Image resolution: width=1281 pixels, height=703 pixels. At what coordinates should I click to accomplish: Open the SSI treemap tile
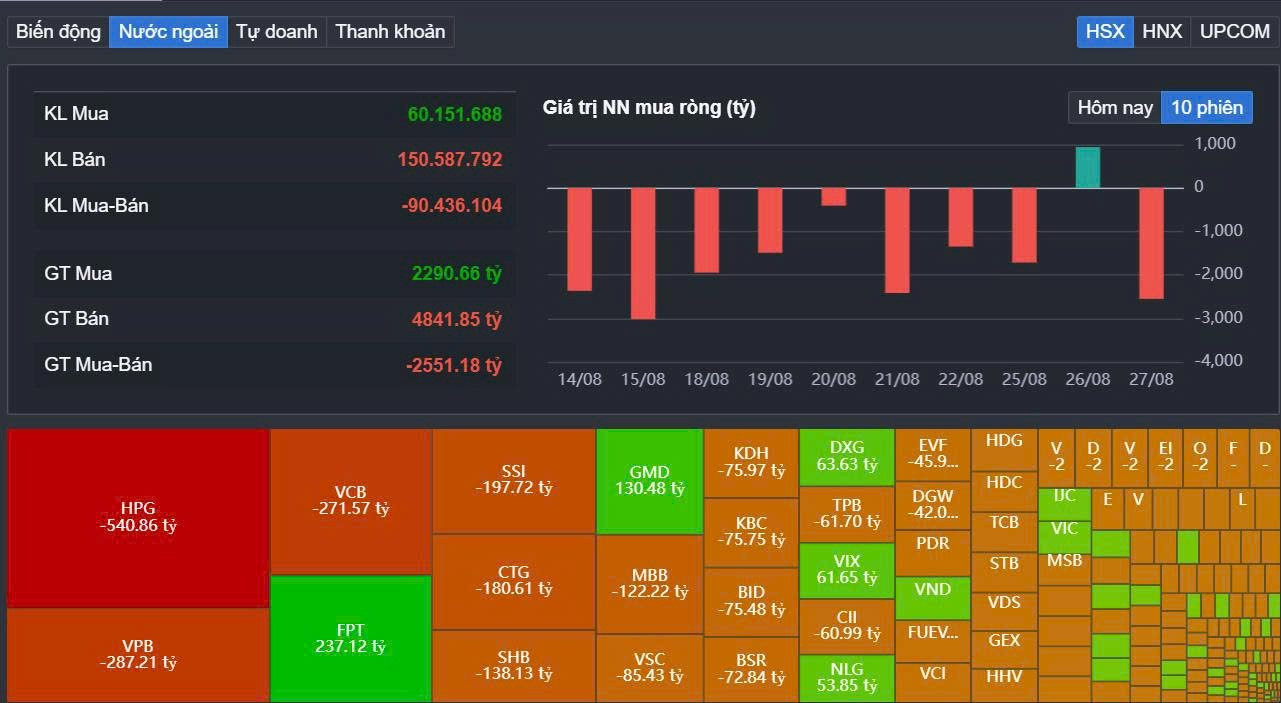point(513,480)
